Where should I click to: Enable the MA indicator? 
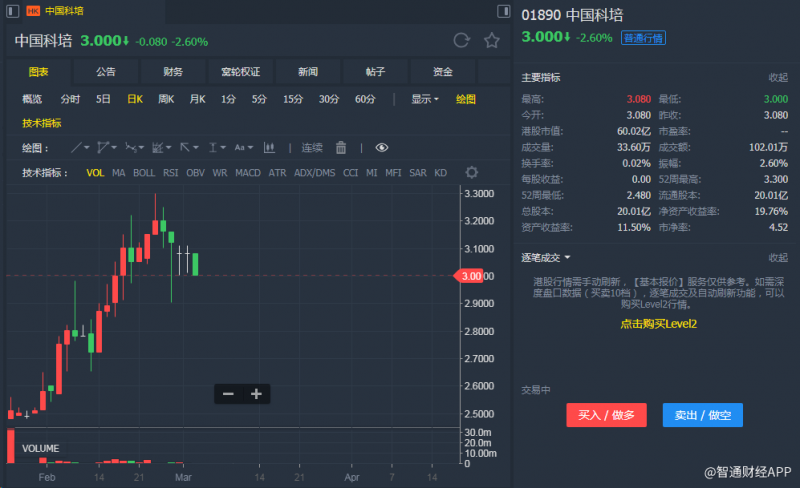click(x=118, y=173)
